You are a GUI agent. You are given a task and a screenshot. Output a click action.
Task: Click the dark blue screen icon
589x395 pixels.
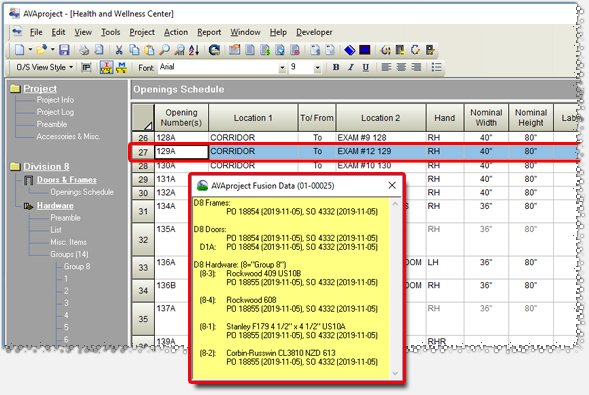pyautogui.click(x=365, y=50)
